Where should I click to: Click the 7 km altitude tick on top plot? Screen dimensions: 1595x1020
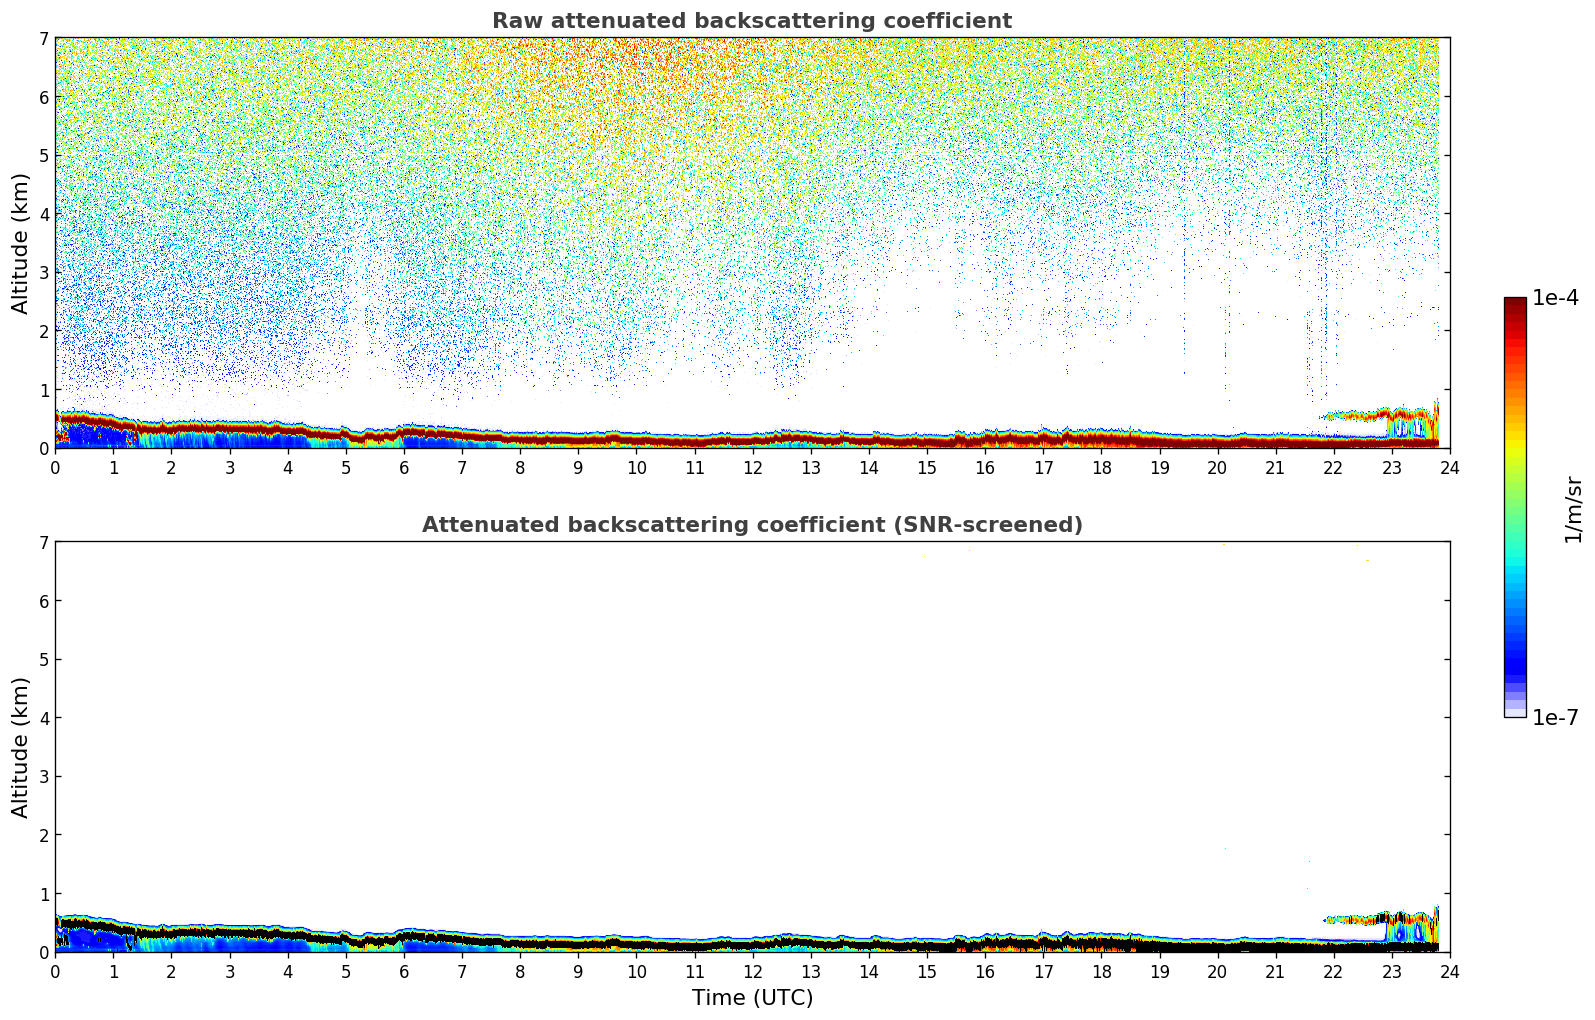coord(43,39)
